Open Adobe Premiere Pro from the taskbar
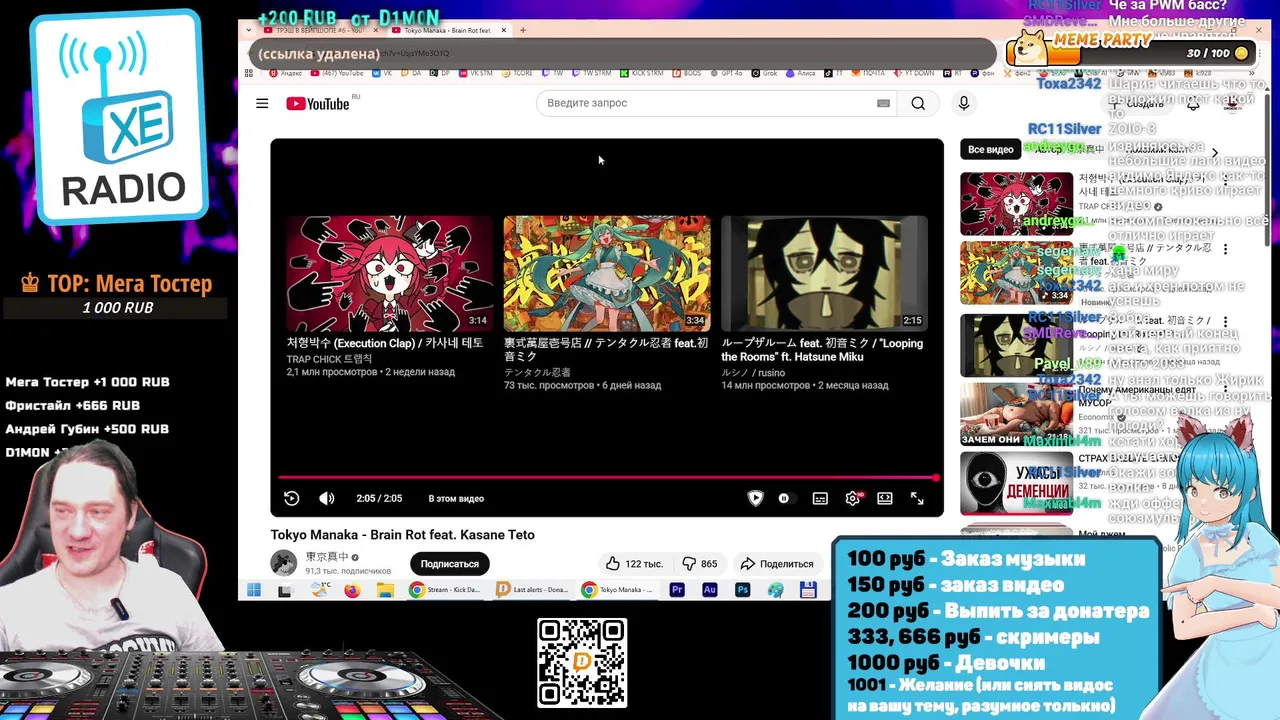Screen dimensions: 1280x720 677,590
